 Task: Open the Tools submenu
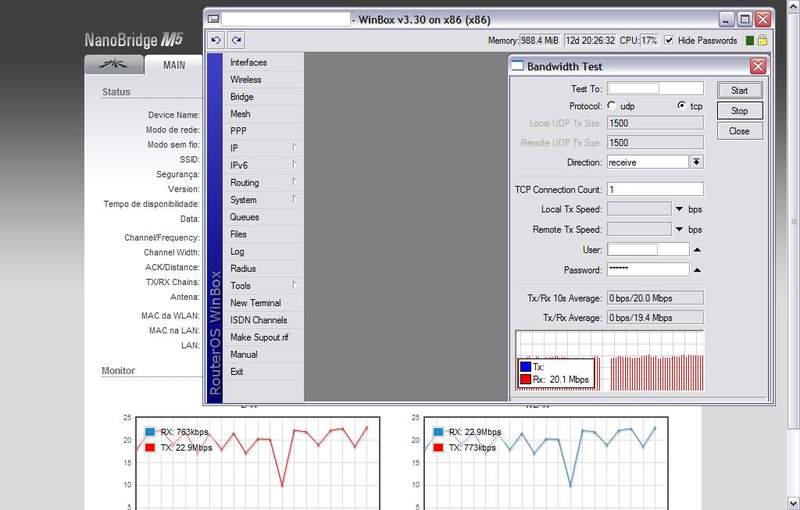(263, 286)
